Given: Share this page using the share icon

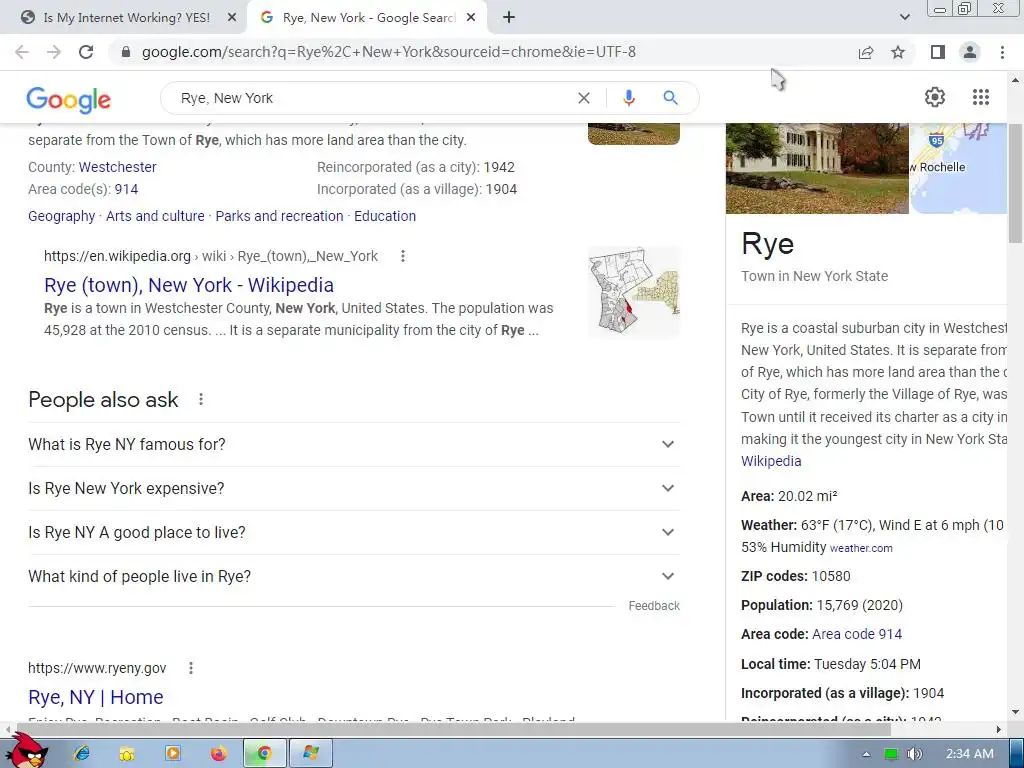Looking at the screenshot, I should point(866,52).
